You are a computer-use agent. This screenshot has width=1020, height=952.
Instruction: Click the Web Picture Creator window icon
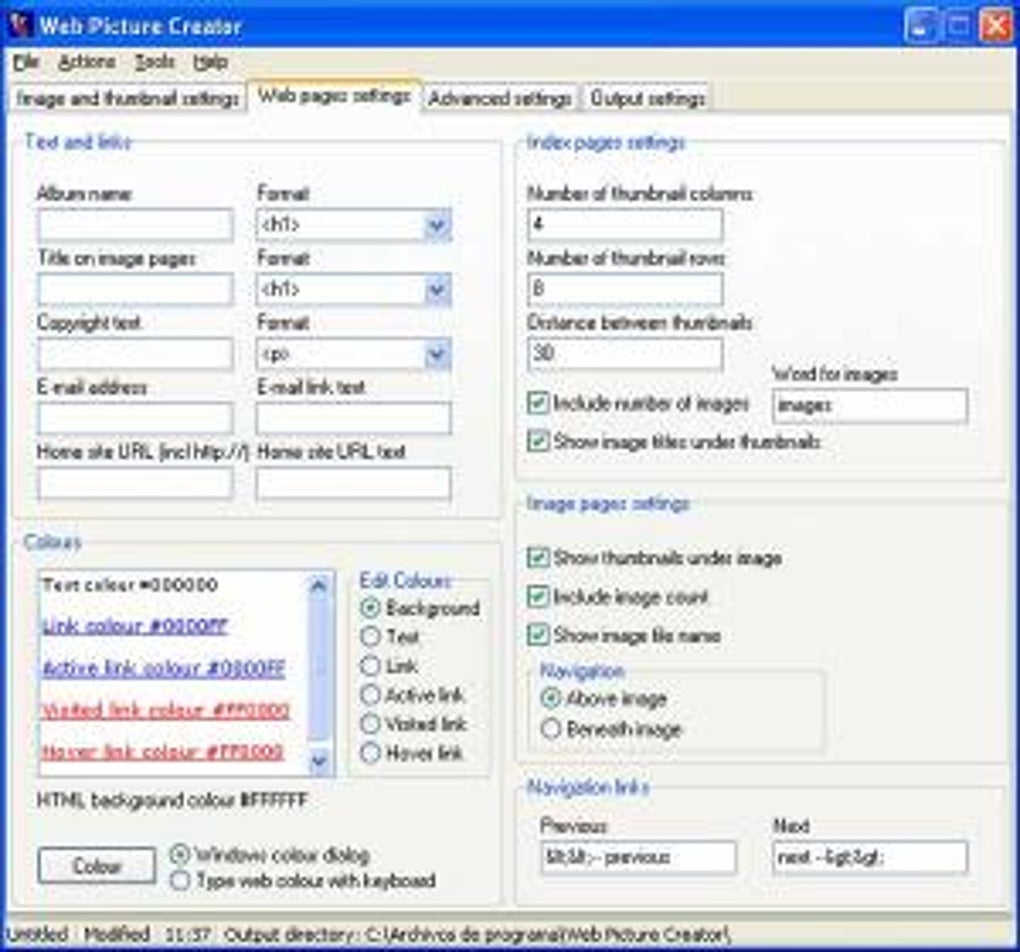(22, 22)
